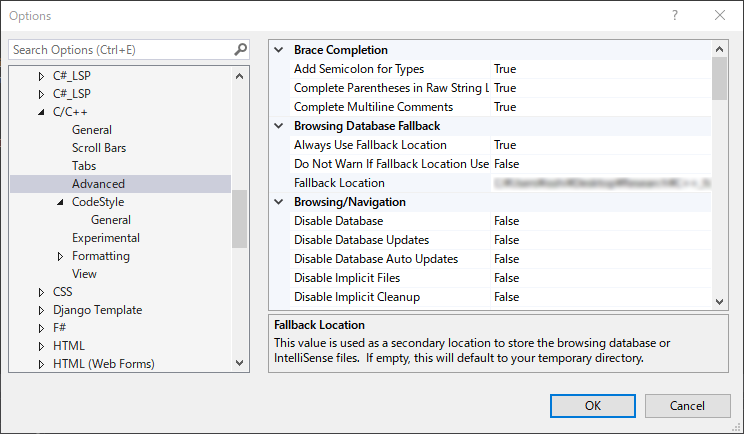Select Tabs under C/C++
Viewport: 744px width, 434px height.
point(84,166)
